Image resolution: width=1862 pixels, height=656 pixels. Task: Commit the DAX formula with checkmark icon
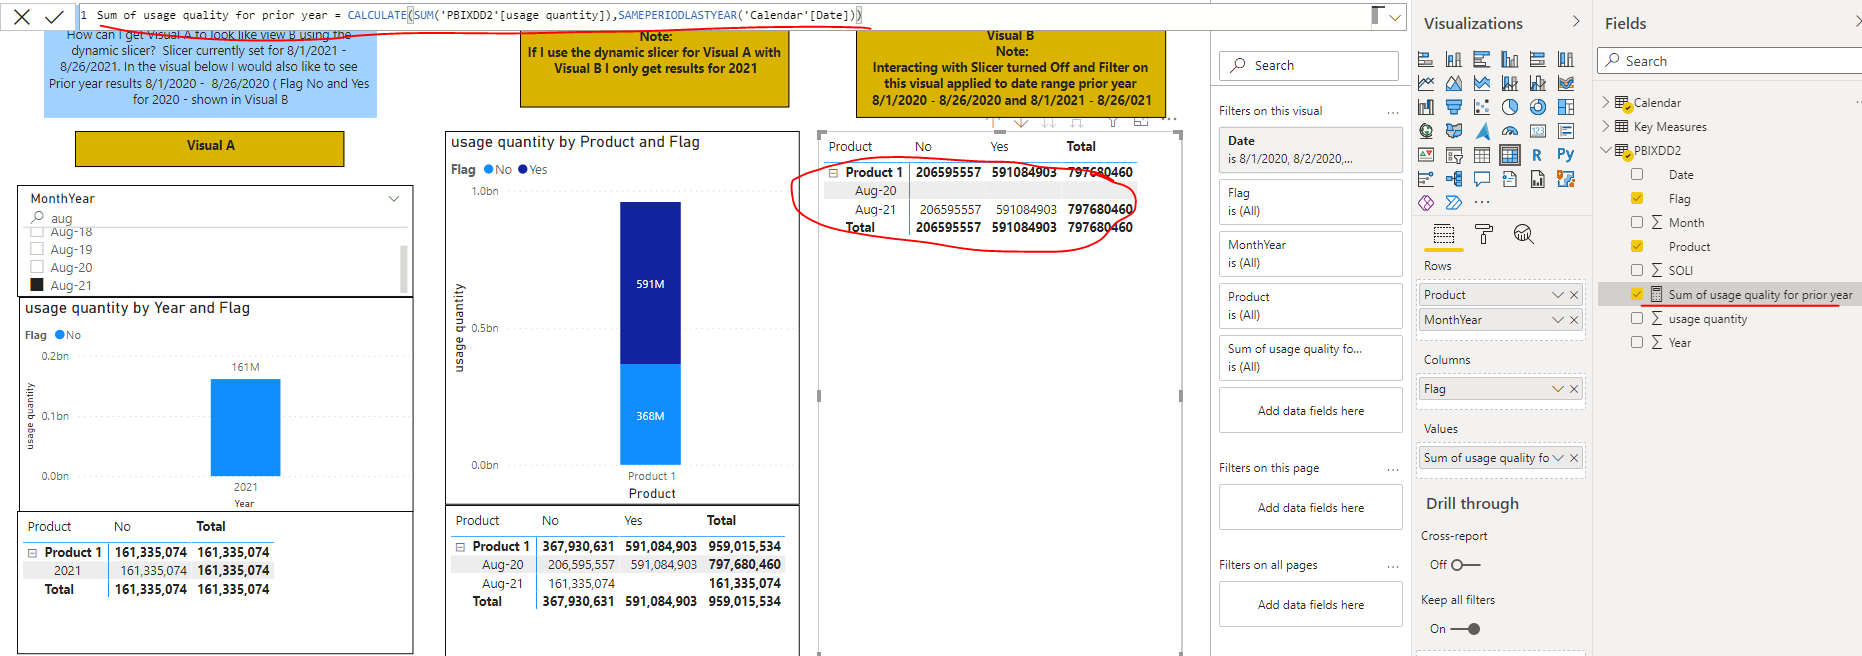click(x=55, y=16)
